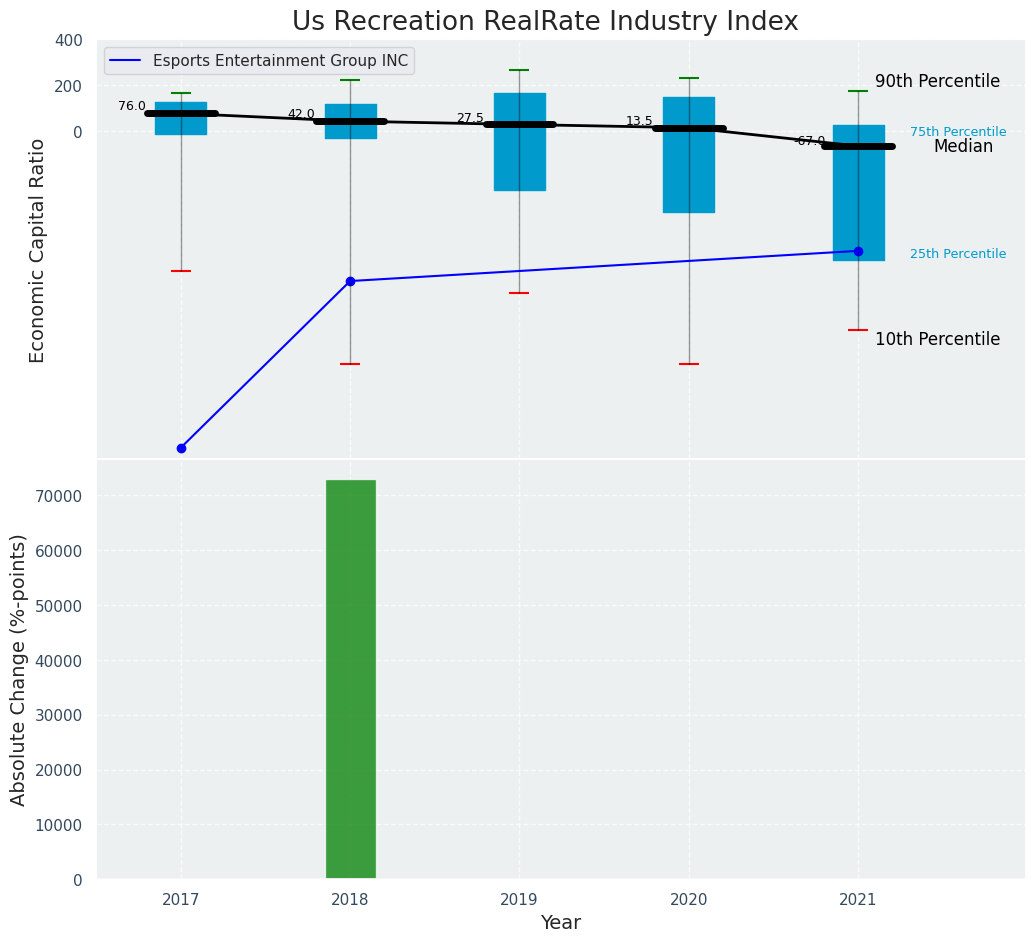Click the Esports Entertainment Group INC legend entry

coord(280,61)
